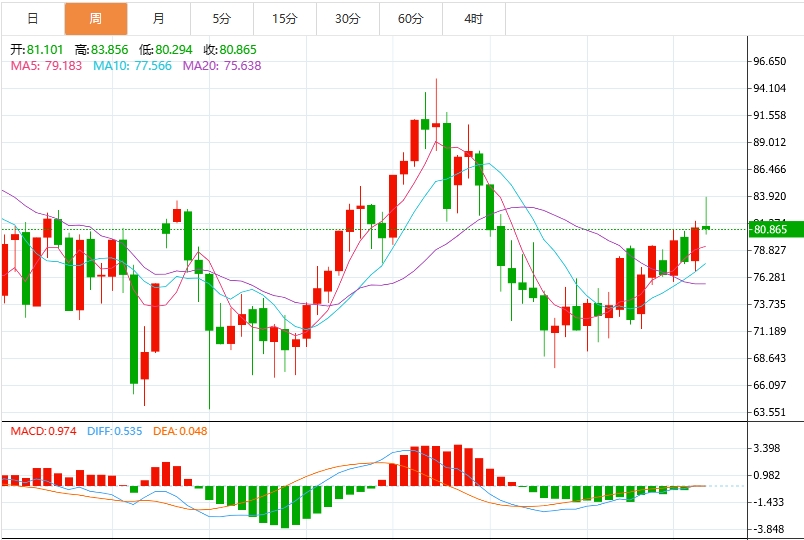The height and width of the screenshot is (540, 804).
Task: Click the 63.551 price axis label
Action: pos(769,412)
